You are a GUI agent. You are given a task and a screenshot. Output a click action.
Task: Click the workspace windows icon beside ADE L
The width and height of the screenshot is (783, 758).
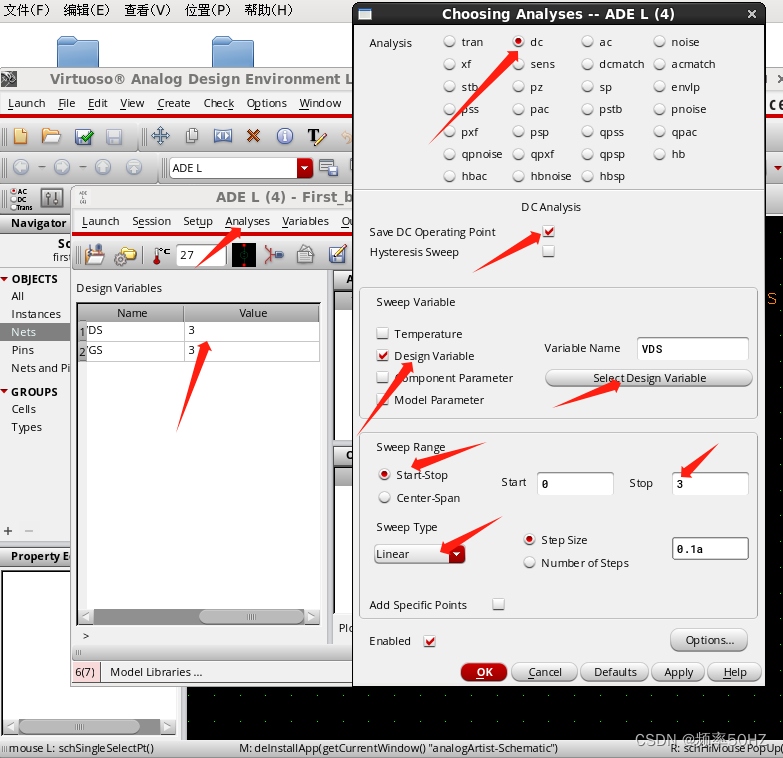pos(329,168)
